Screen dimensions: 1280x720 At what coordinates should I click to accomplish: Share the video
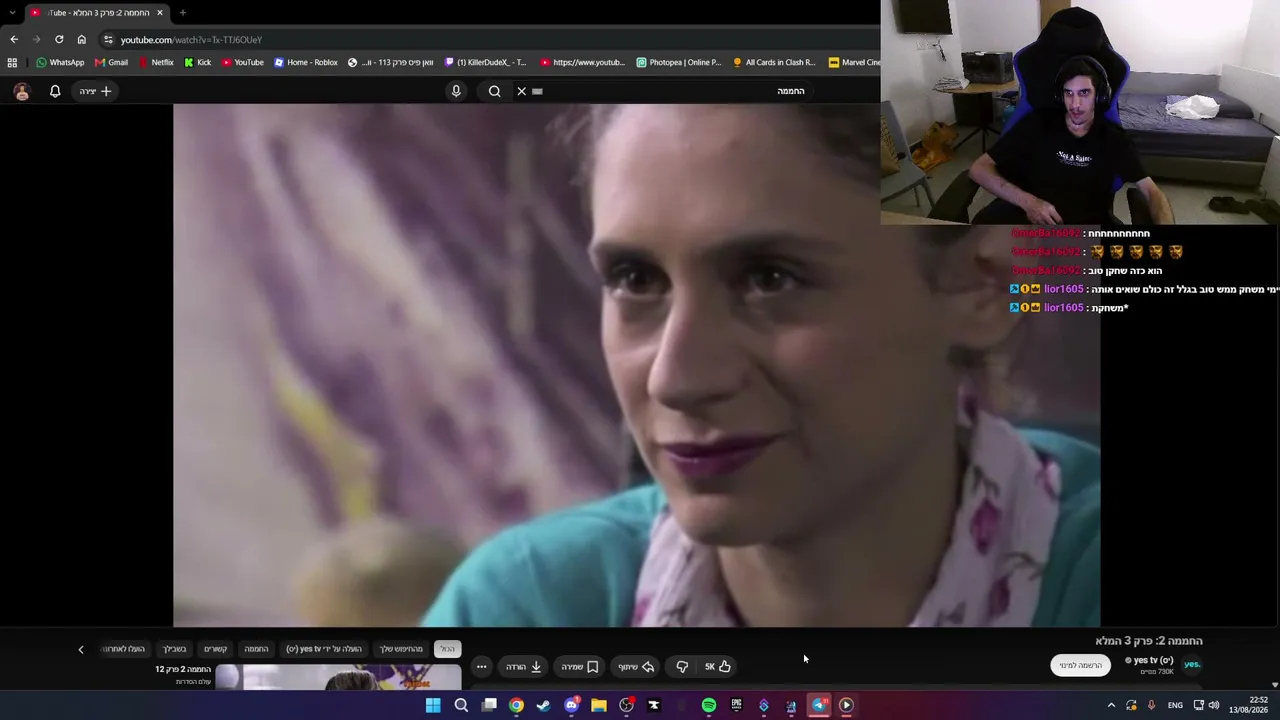[635, 667]
